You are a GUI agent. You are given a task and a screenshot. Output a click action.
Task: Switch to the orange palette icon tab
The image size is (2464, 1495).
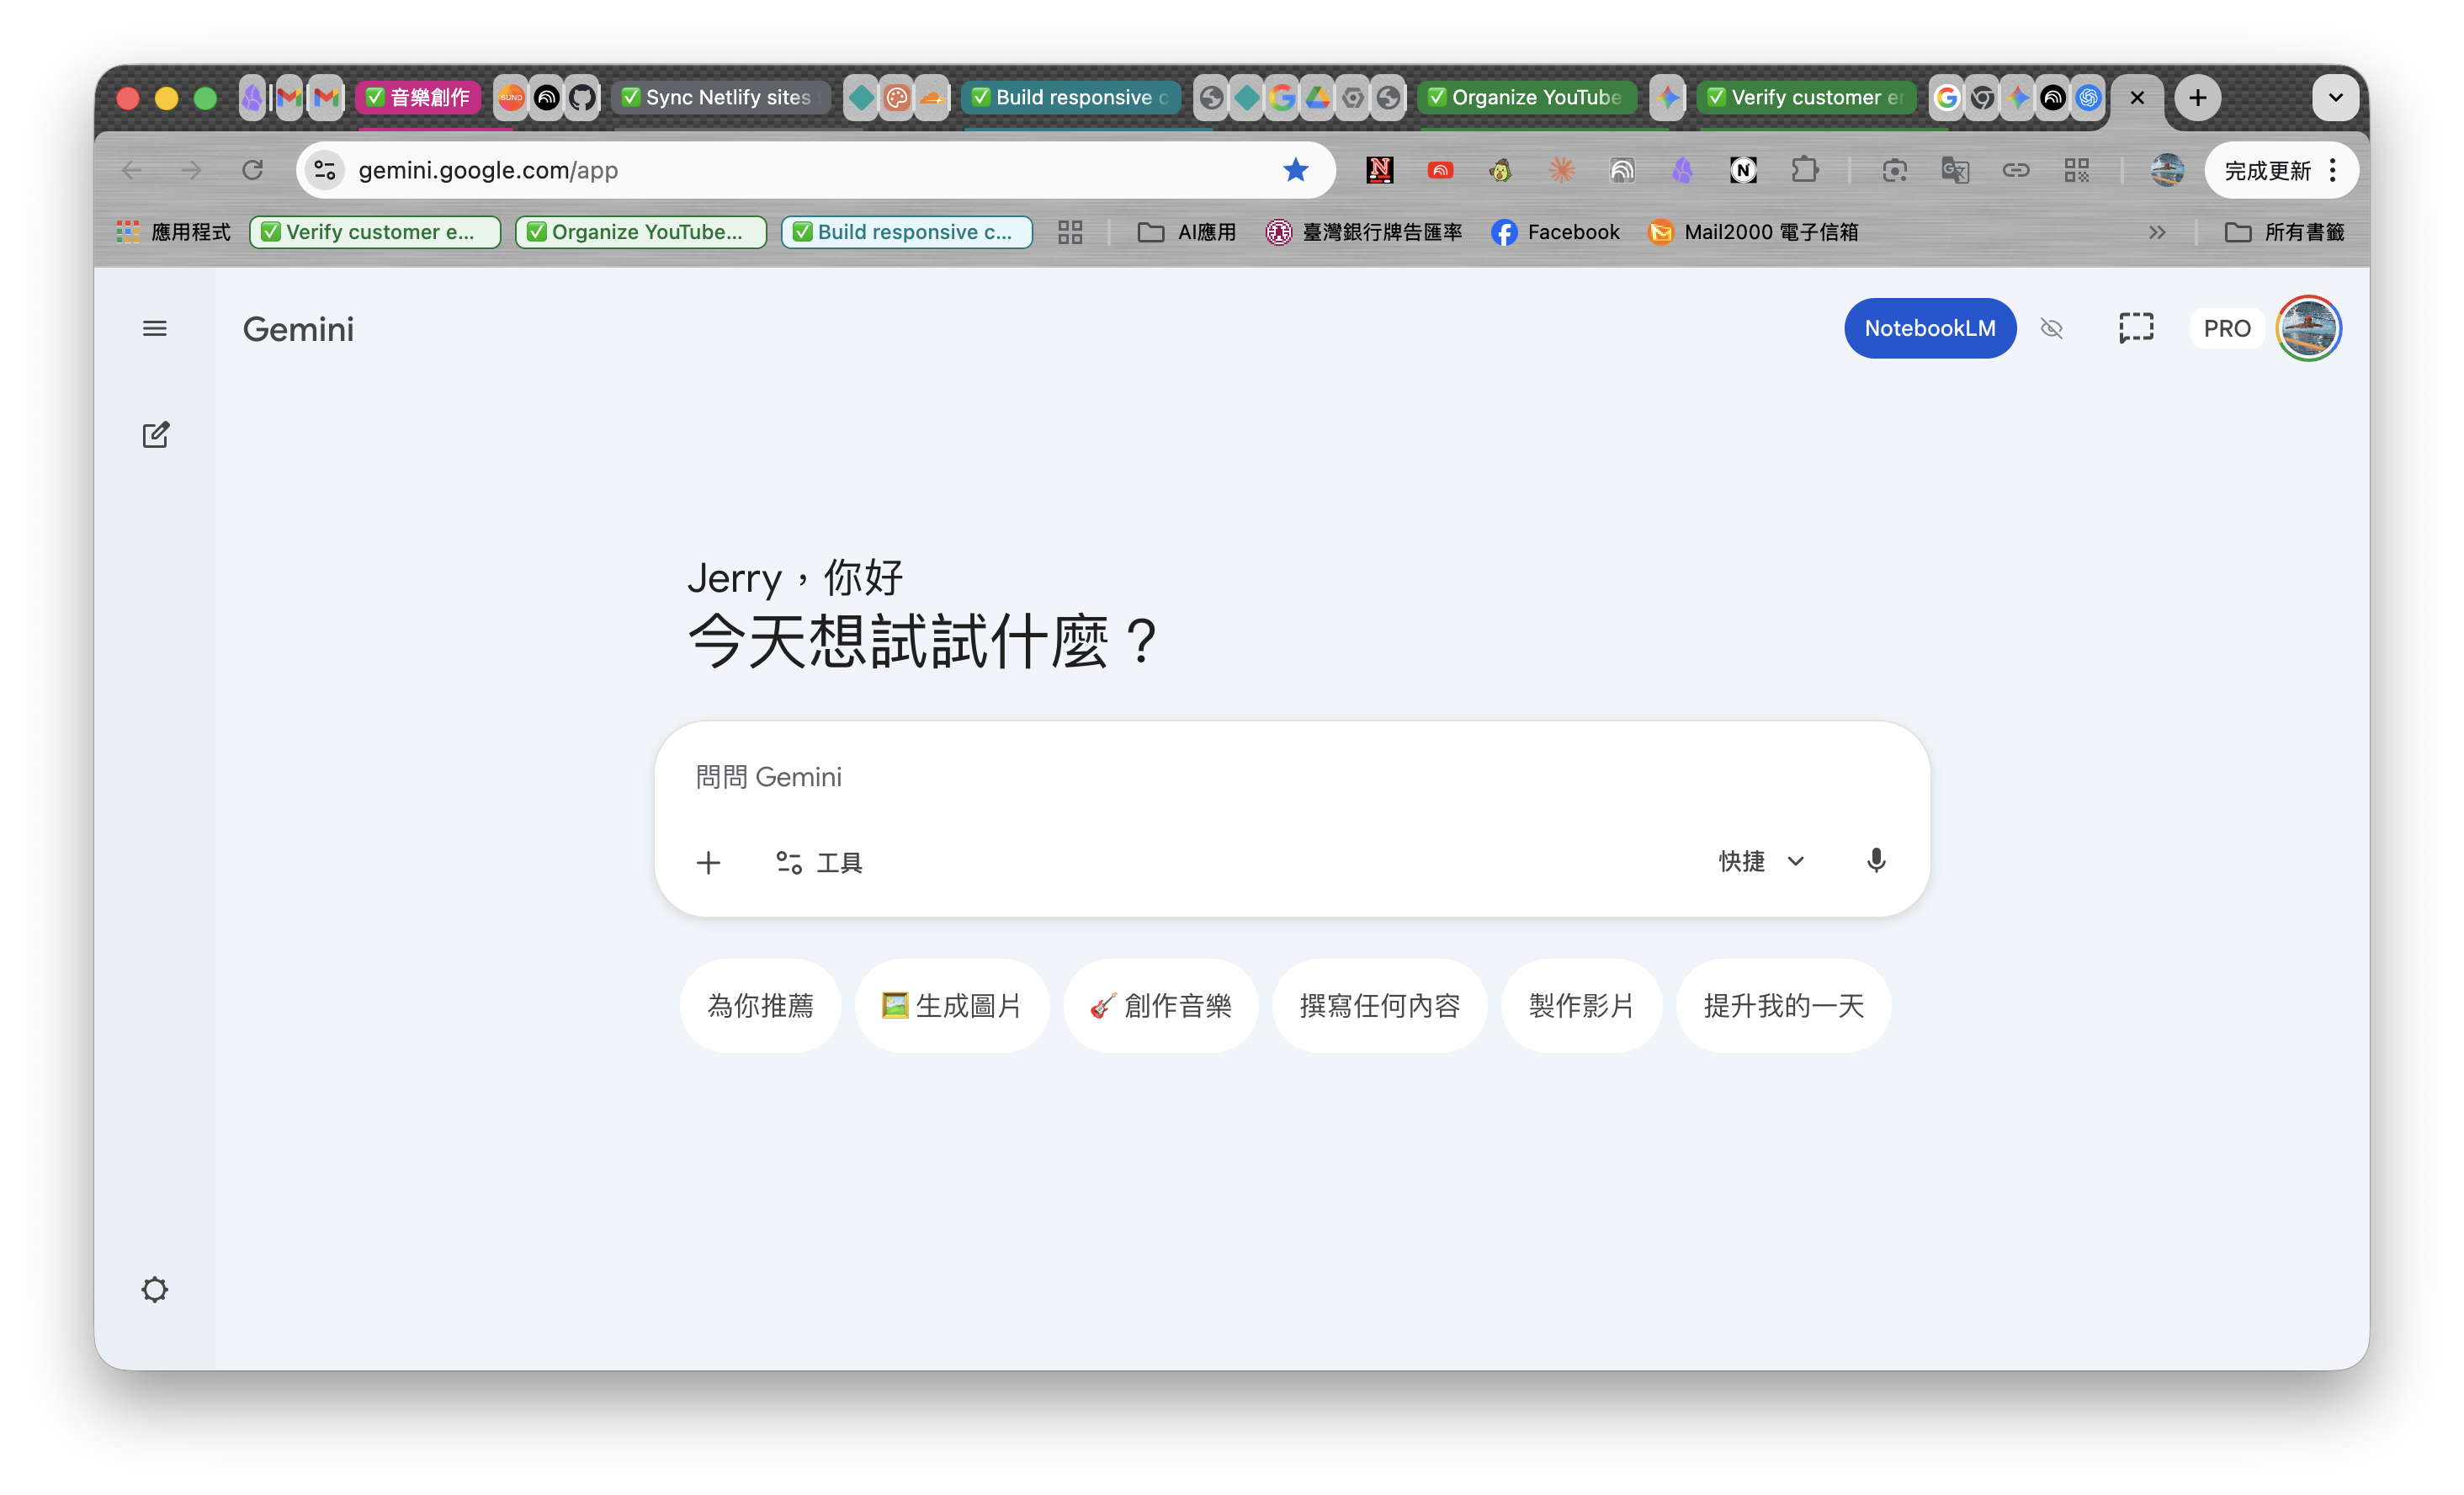click(x=897, y=97)
